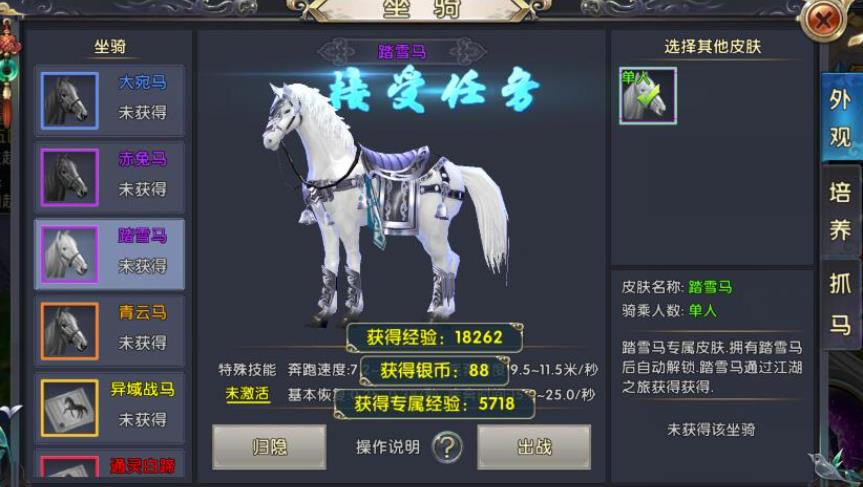Switch to the 培养 side tab
Viewport: 863px width, 487px height.
[x=840, y=211]
